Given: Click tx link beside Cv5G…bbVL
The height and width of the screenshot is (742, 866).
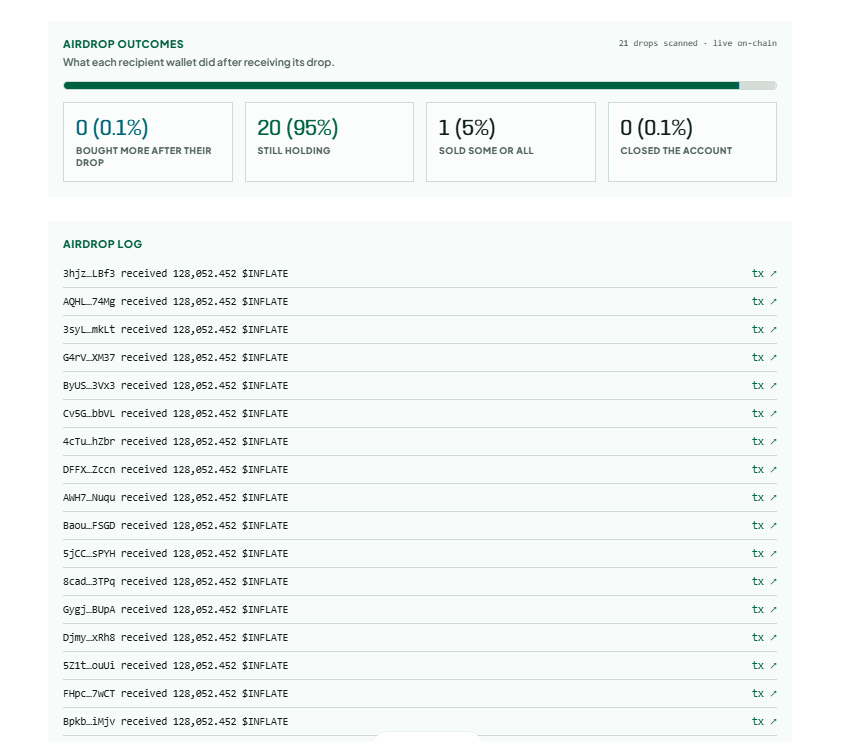Looking at the screenshot, I should pos(764,413).
